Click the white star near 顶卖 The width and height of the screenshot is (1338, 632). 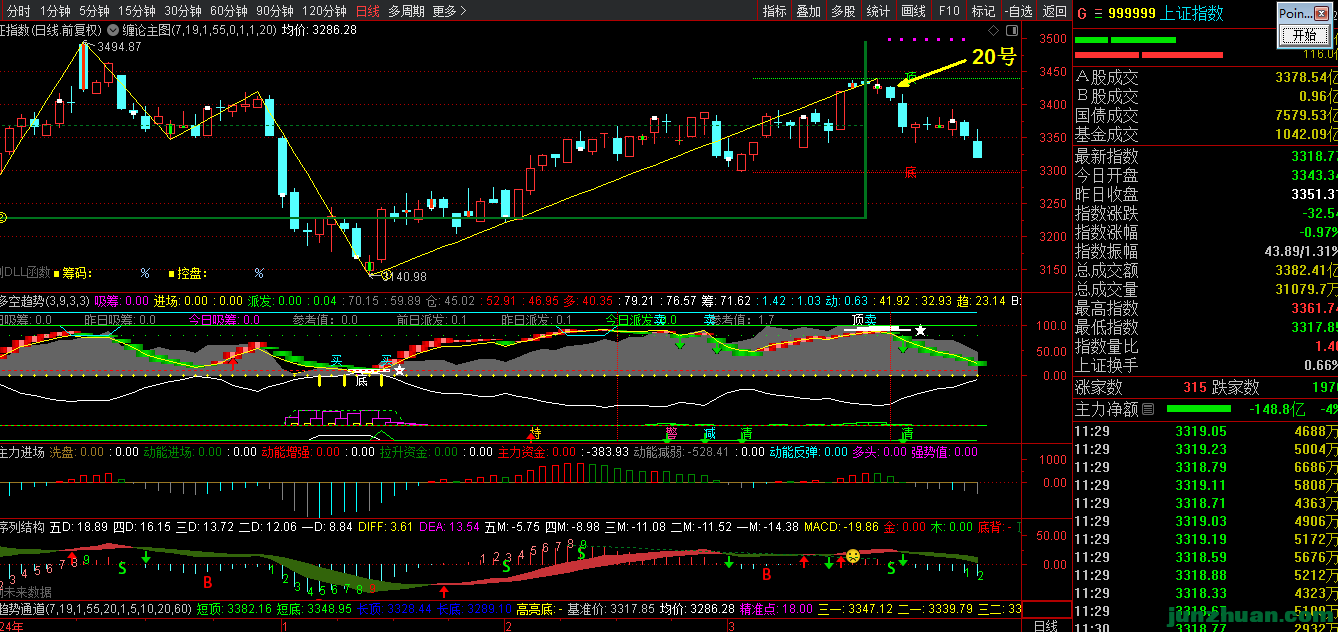[x=920, y=330]
